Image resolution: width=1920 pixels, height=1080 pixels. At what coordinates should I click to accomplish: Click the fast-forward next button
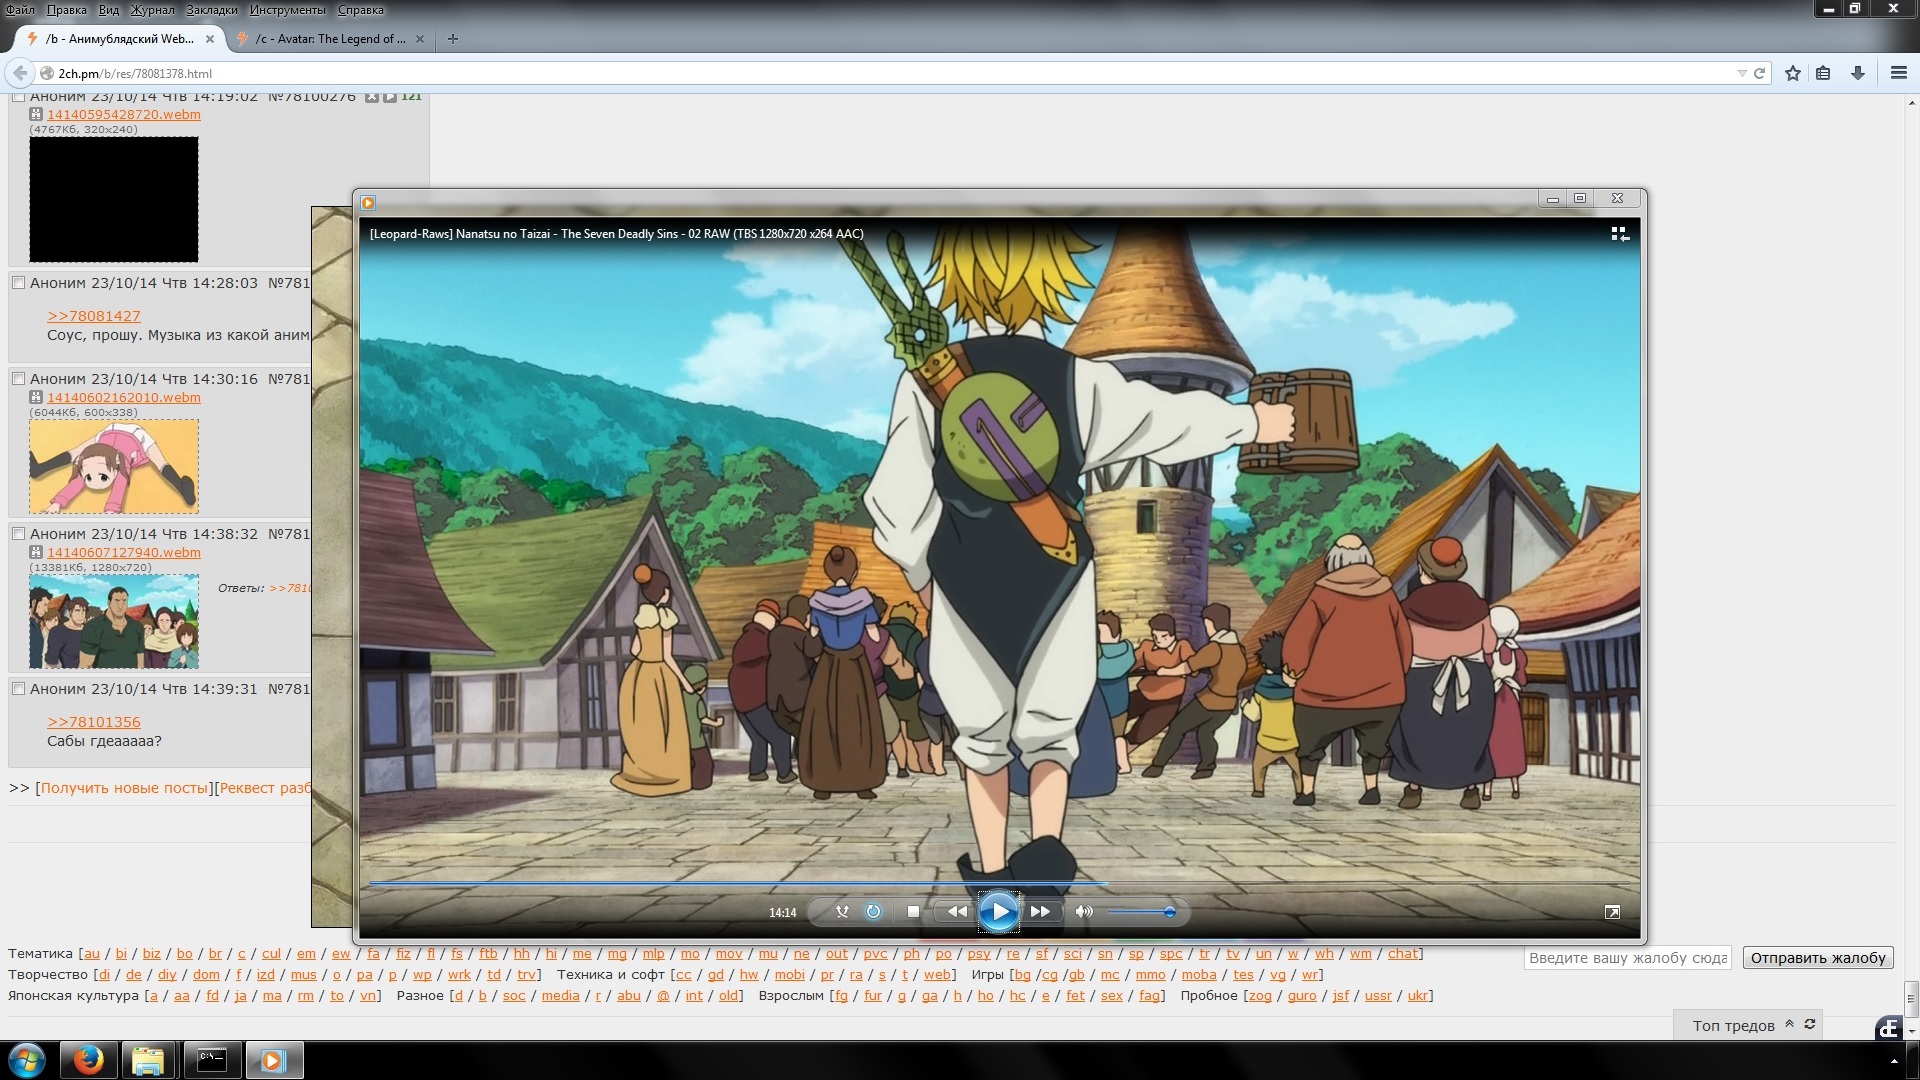(x=1040, y=911)
